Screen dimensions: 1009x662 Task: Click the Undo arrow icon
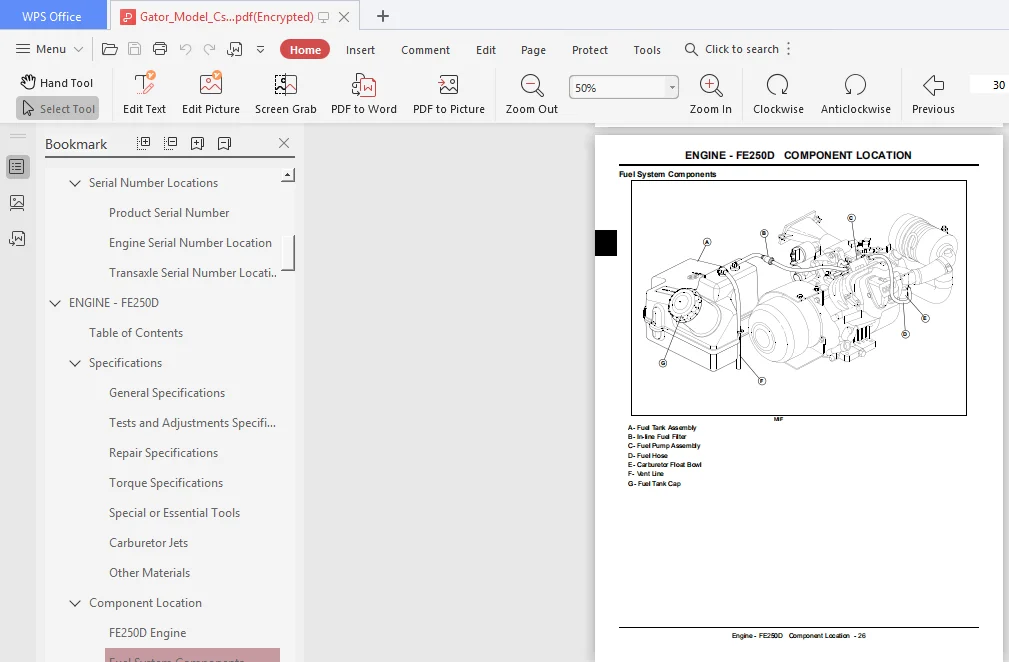tap(185, 49)
